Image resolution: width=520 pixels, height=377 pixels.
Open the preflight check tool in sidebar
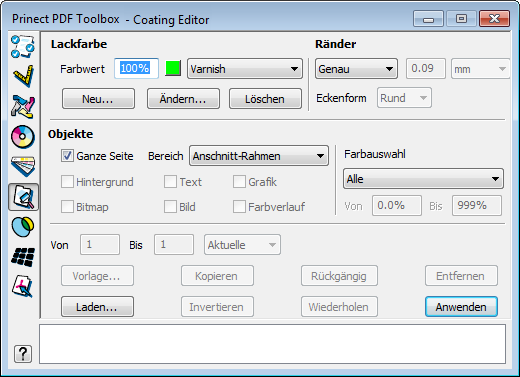coord(23,47)
